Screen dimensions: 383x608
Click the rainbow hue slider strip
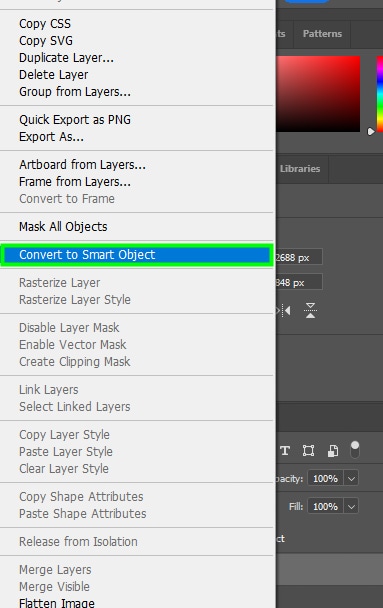click(x=380, y=94)
